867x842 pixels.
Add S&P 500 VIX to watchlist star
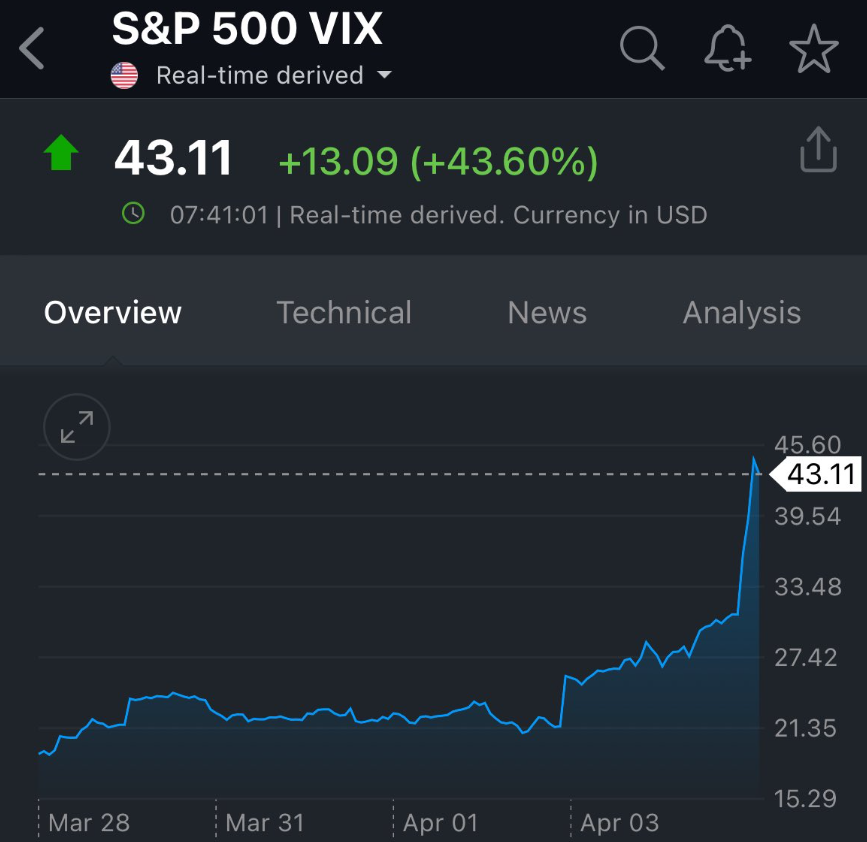click(813, 47)
